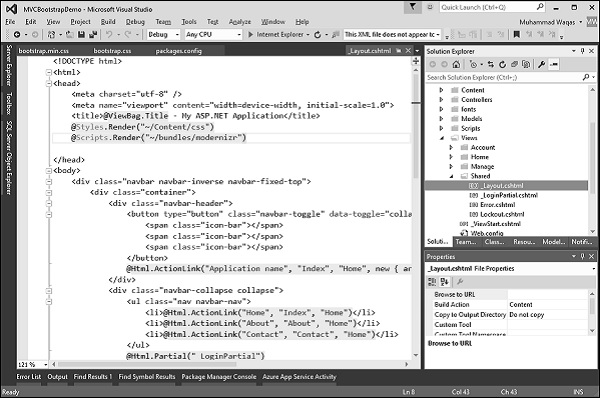Collapse the Views folder node
This screenshot has width=600, height=398.
(x=442, y=138)
